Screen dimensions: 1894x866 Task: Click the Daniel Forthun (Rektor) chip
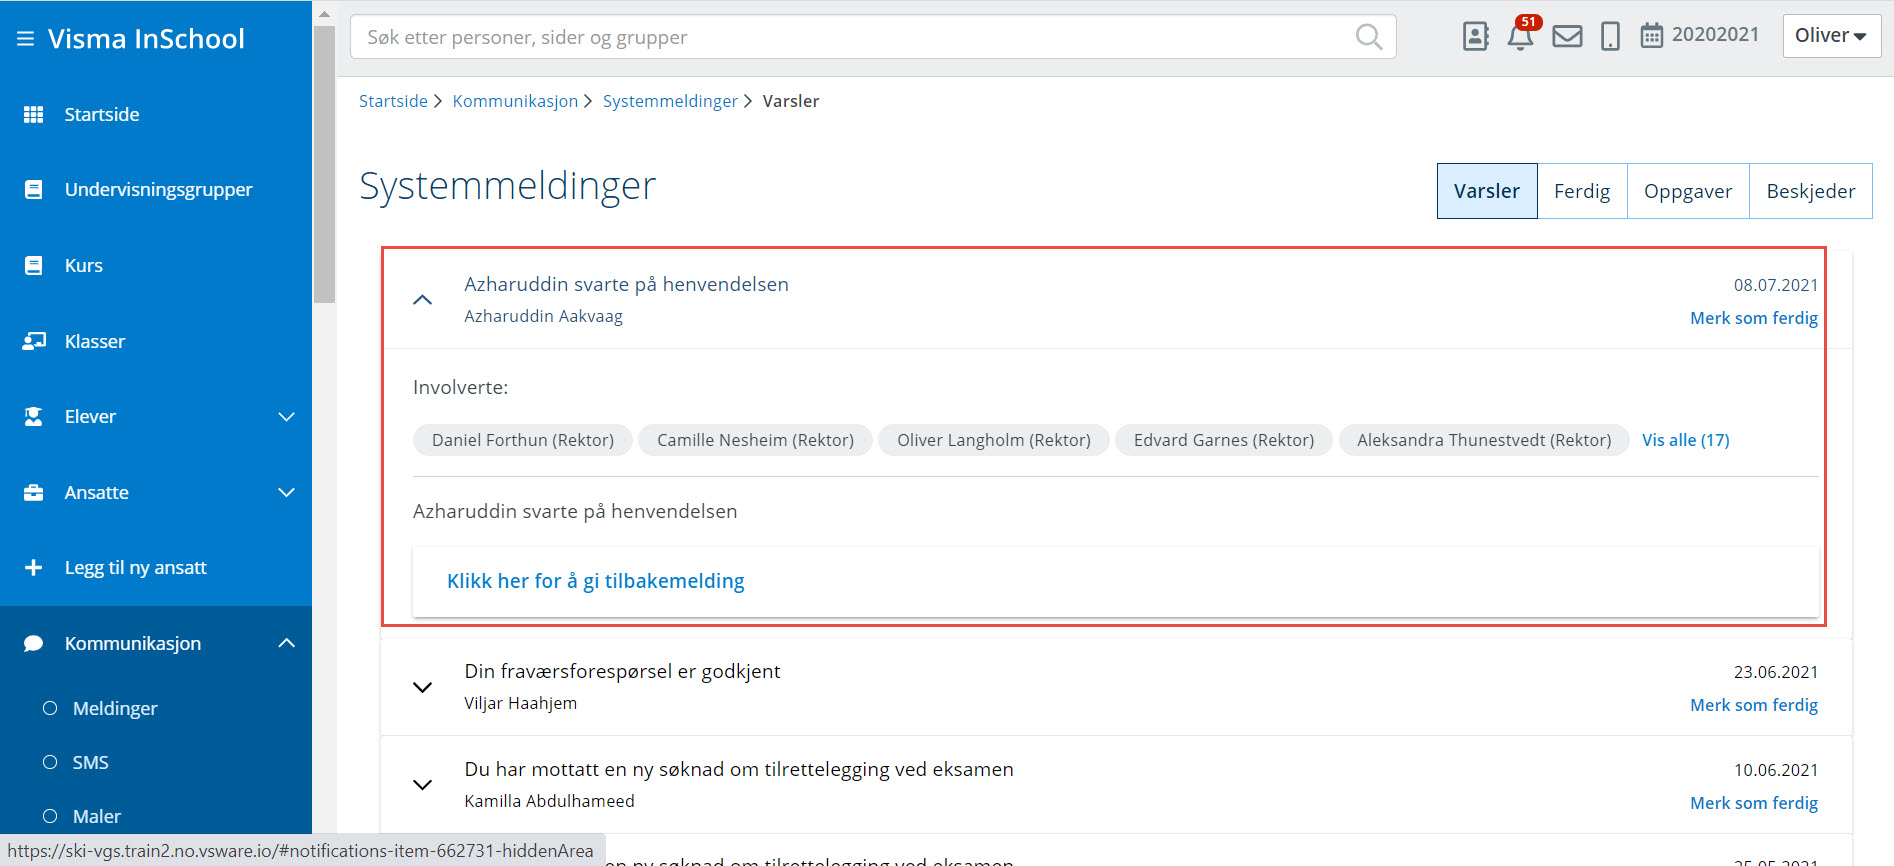click(523, 440)
